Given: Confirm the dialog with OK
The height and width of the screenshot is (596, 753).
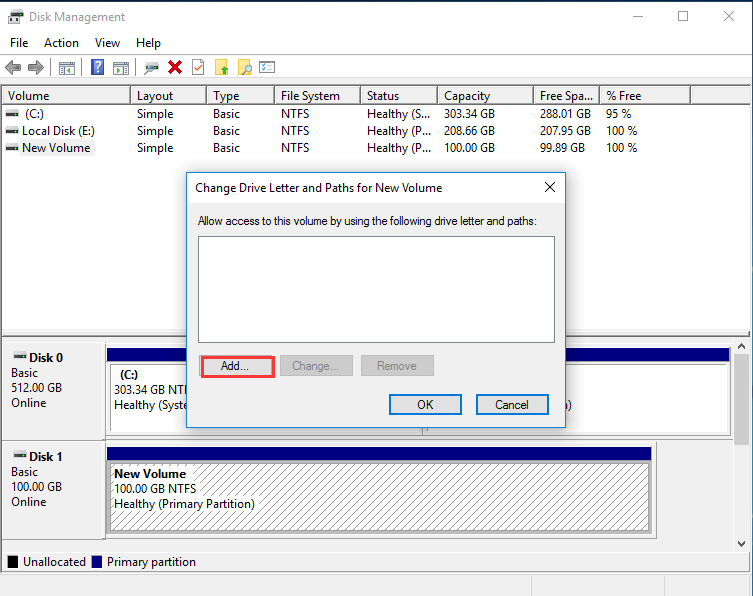Looking at the screenshot, I should tap(425, 405).
